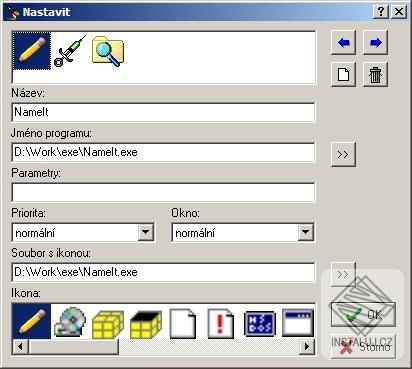412x369 pixels.
Task: Open the Priorita dropdown
Action: tap(146, 232)
